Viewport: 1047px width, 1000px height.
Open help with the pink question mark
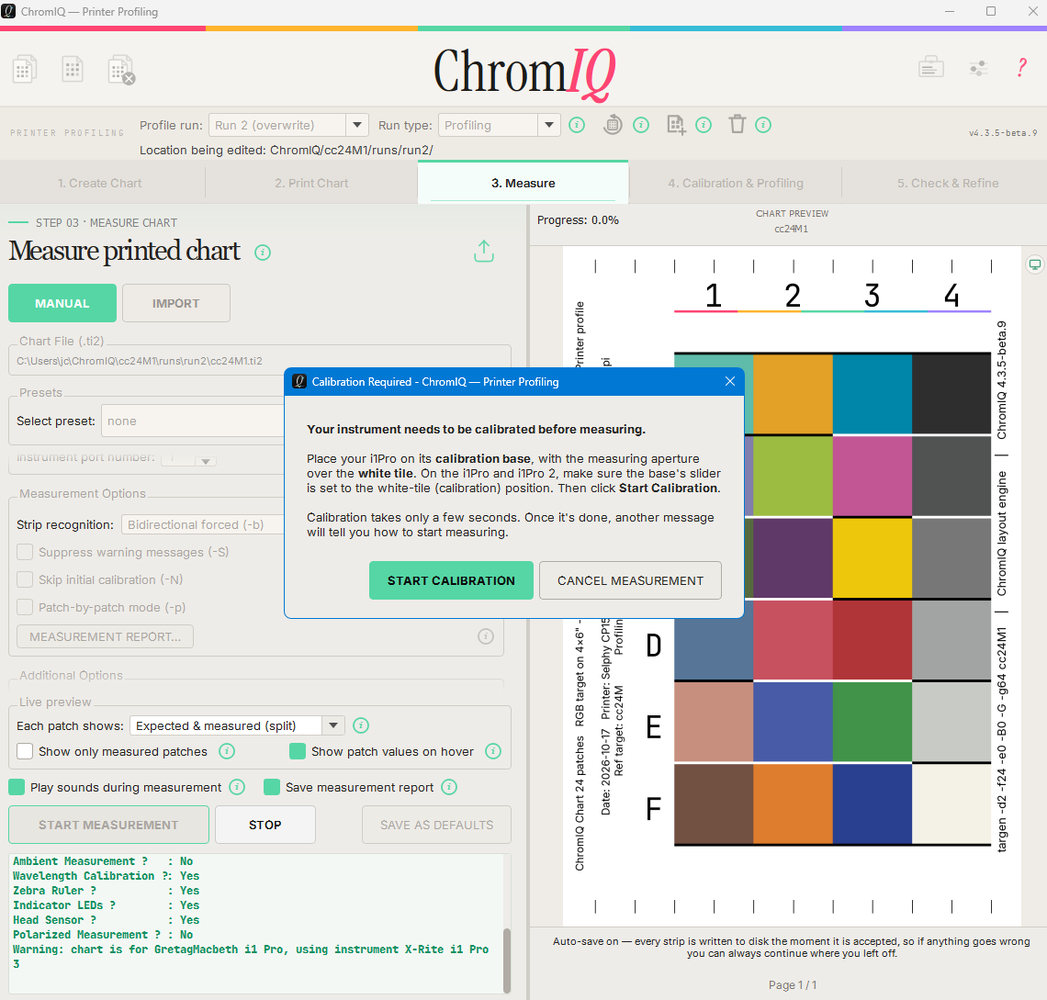pyautogui.click(x=1022, y=67)
